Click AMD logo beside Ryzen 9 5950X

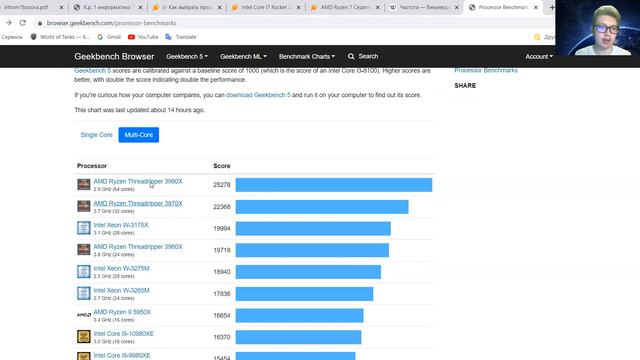[x=84, y=315]
